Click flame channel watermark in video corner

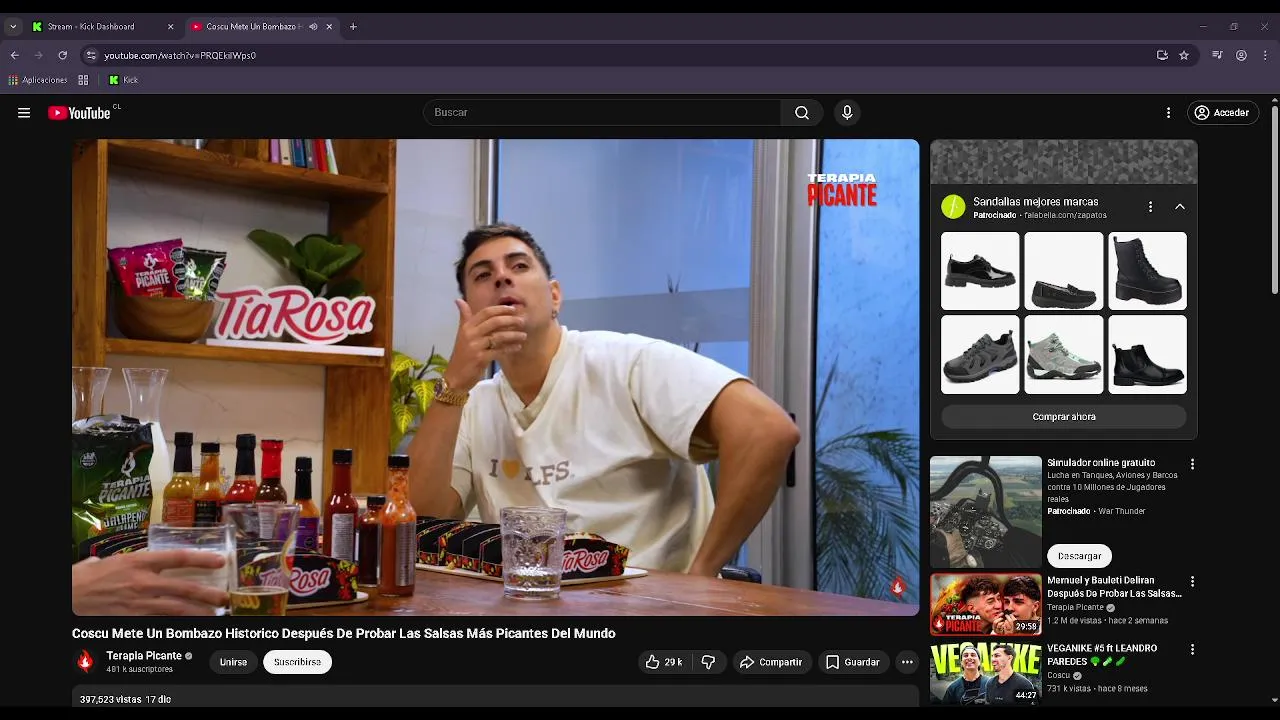pos(898,587)
